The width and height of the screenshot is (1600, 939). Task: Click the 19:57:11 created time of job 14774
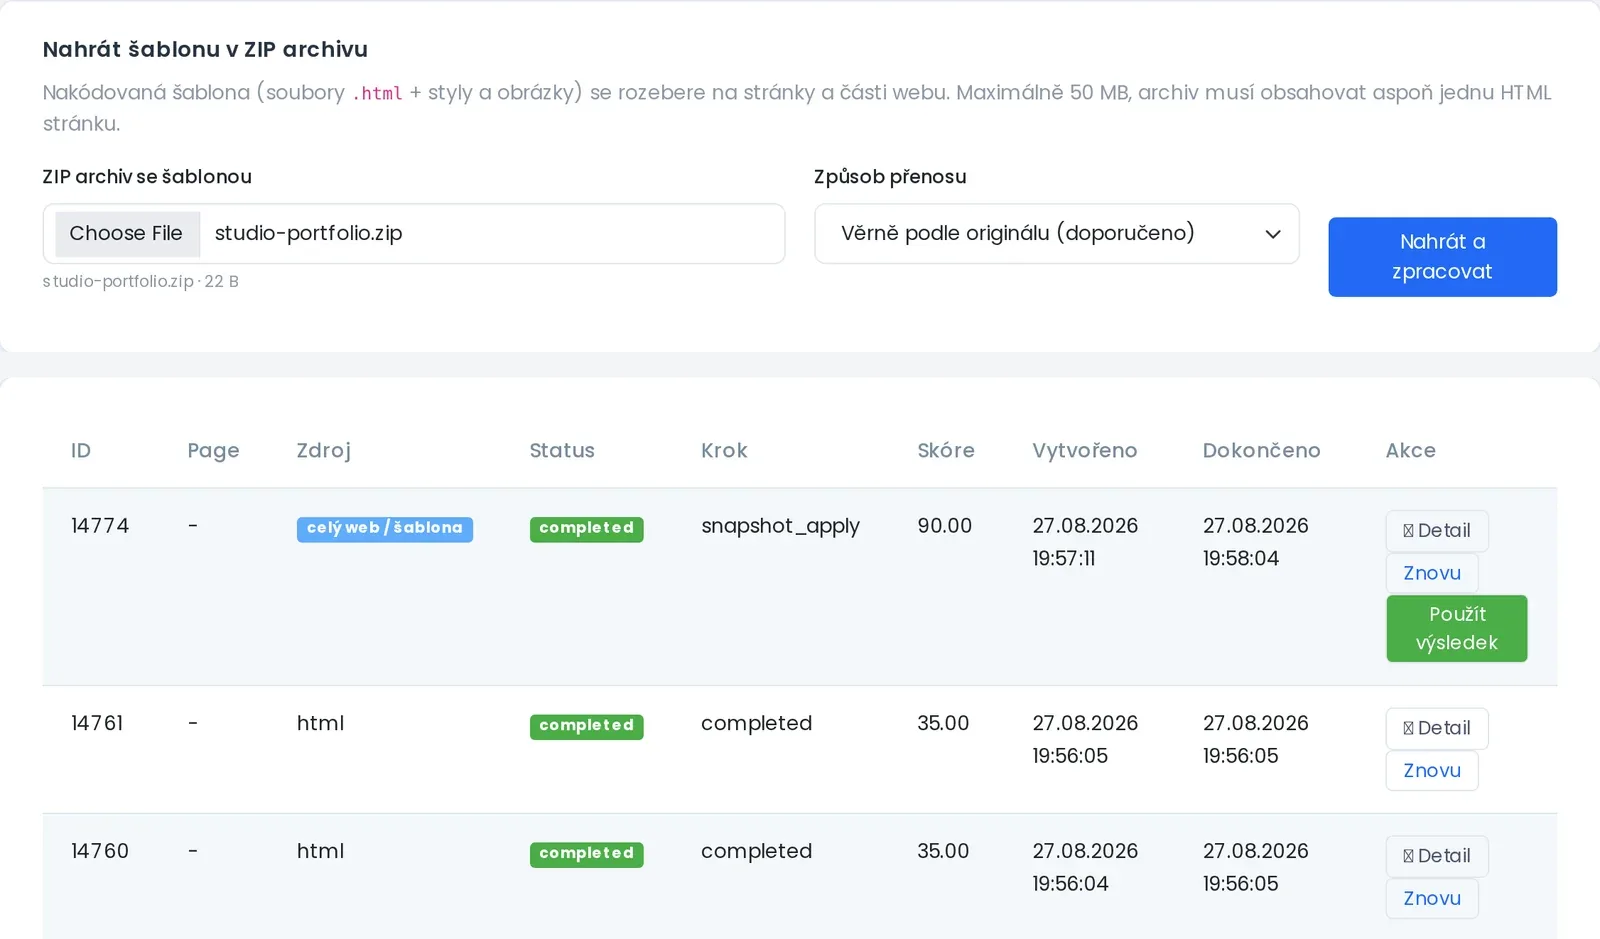1064,559
